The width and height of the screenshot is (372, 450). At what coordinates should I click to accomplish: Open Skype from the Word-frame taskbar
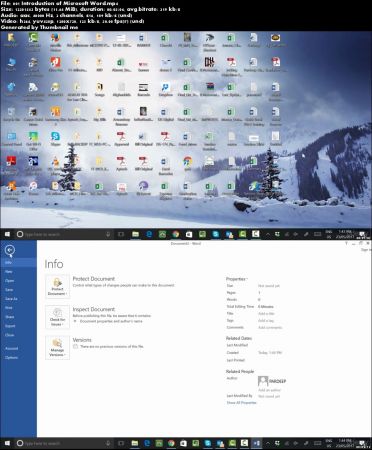208,443
